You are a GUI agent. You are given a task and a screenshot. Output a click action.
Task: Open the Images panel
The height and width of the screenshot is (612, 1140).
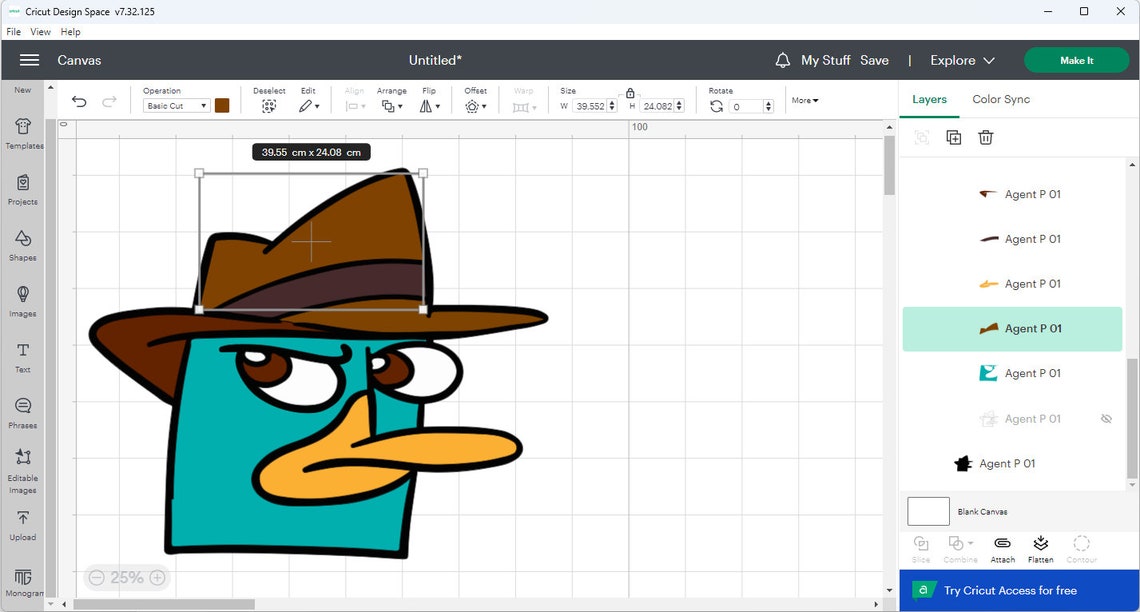pos(22,298)
